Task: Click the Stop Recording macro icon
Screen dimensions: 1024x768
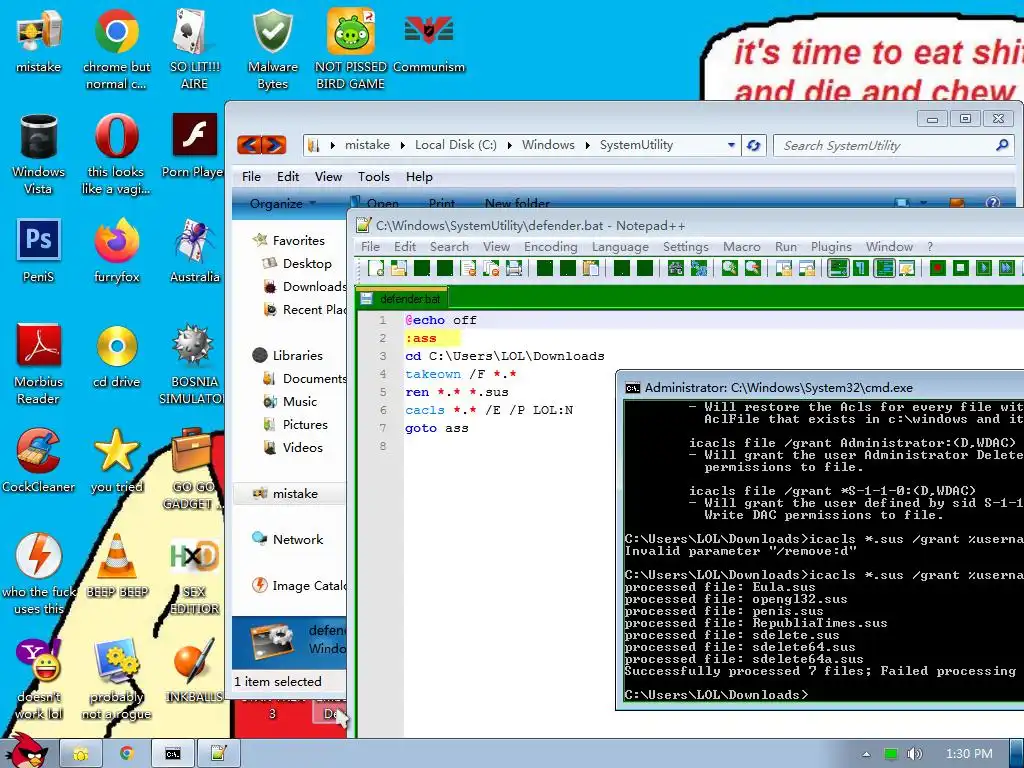Action: pyautogui.click(x=961, y=268)
